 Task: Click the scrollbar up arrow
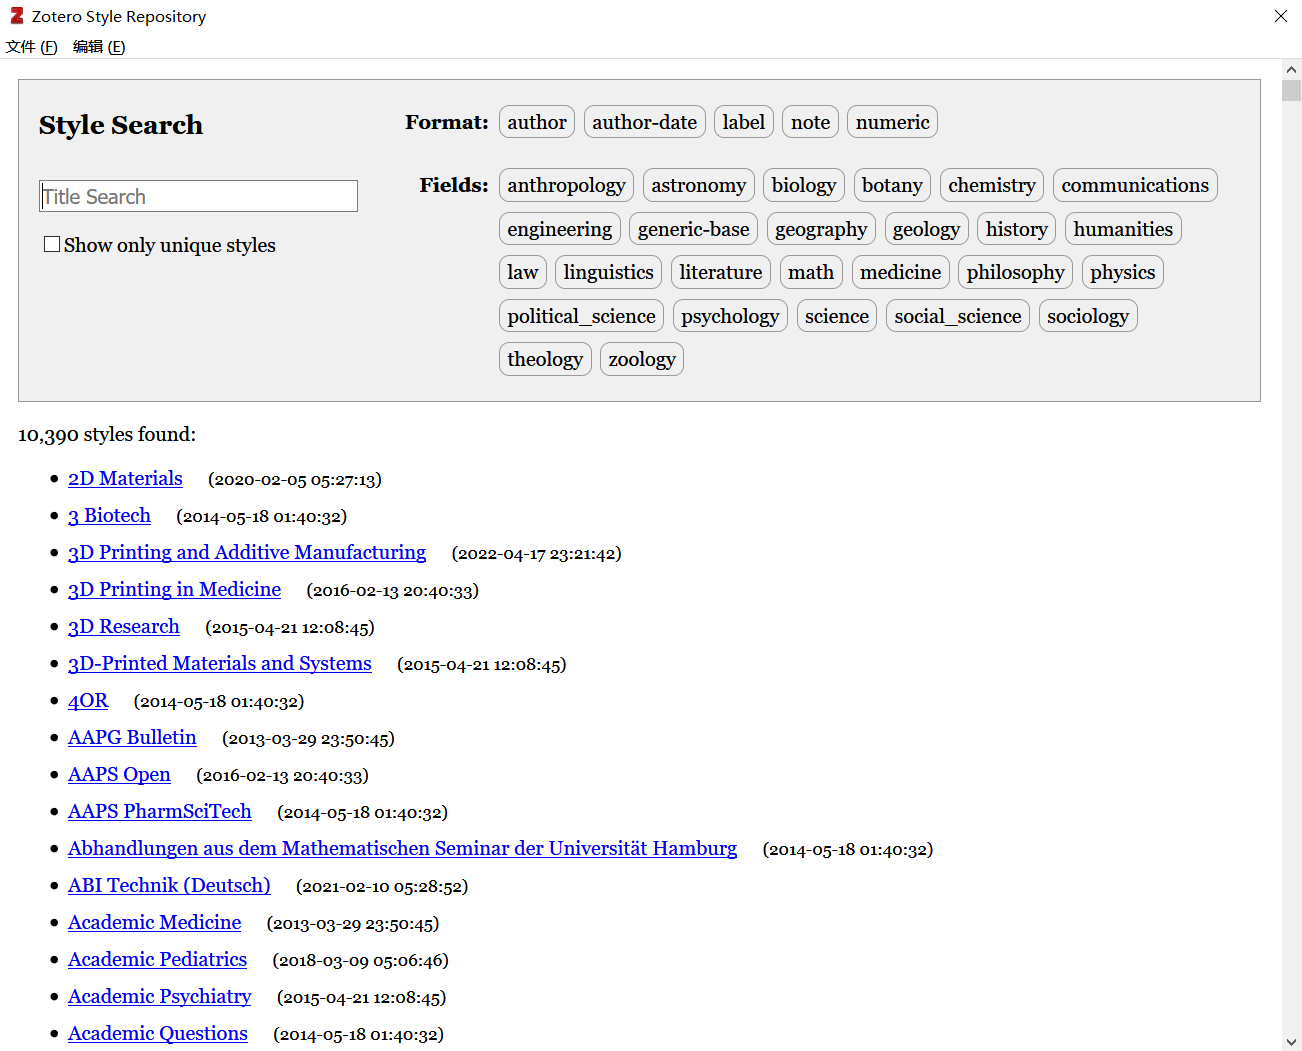pos(1291,69)
